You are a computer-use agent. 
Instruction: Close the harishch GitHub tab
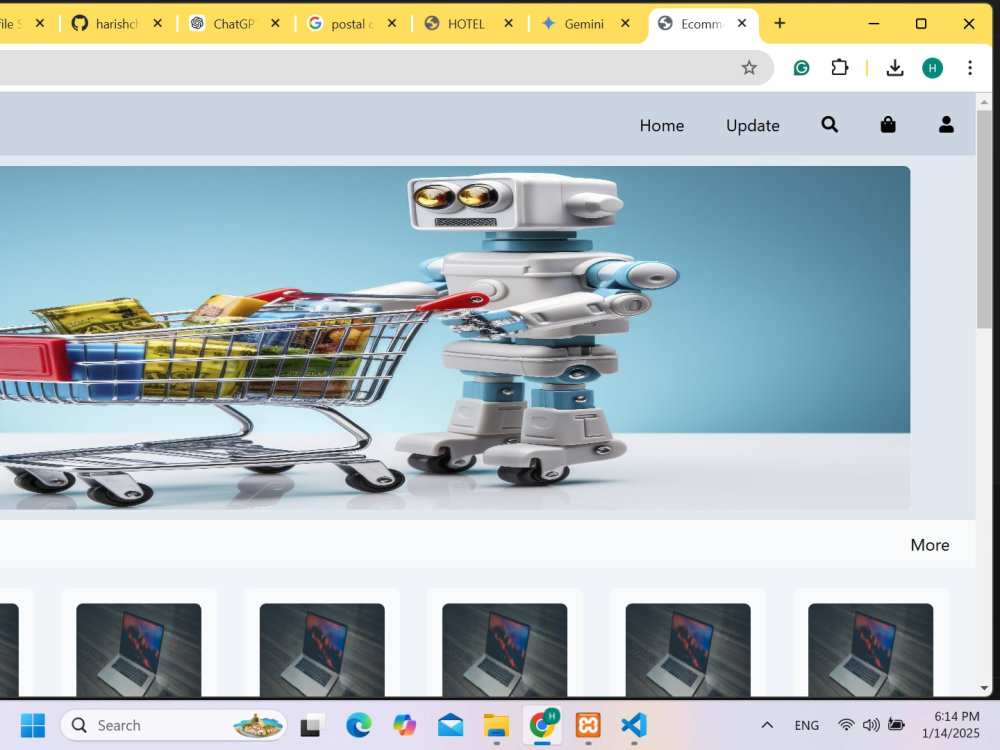pos(158,24)
